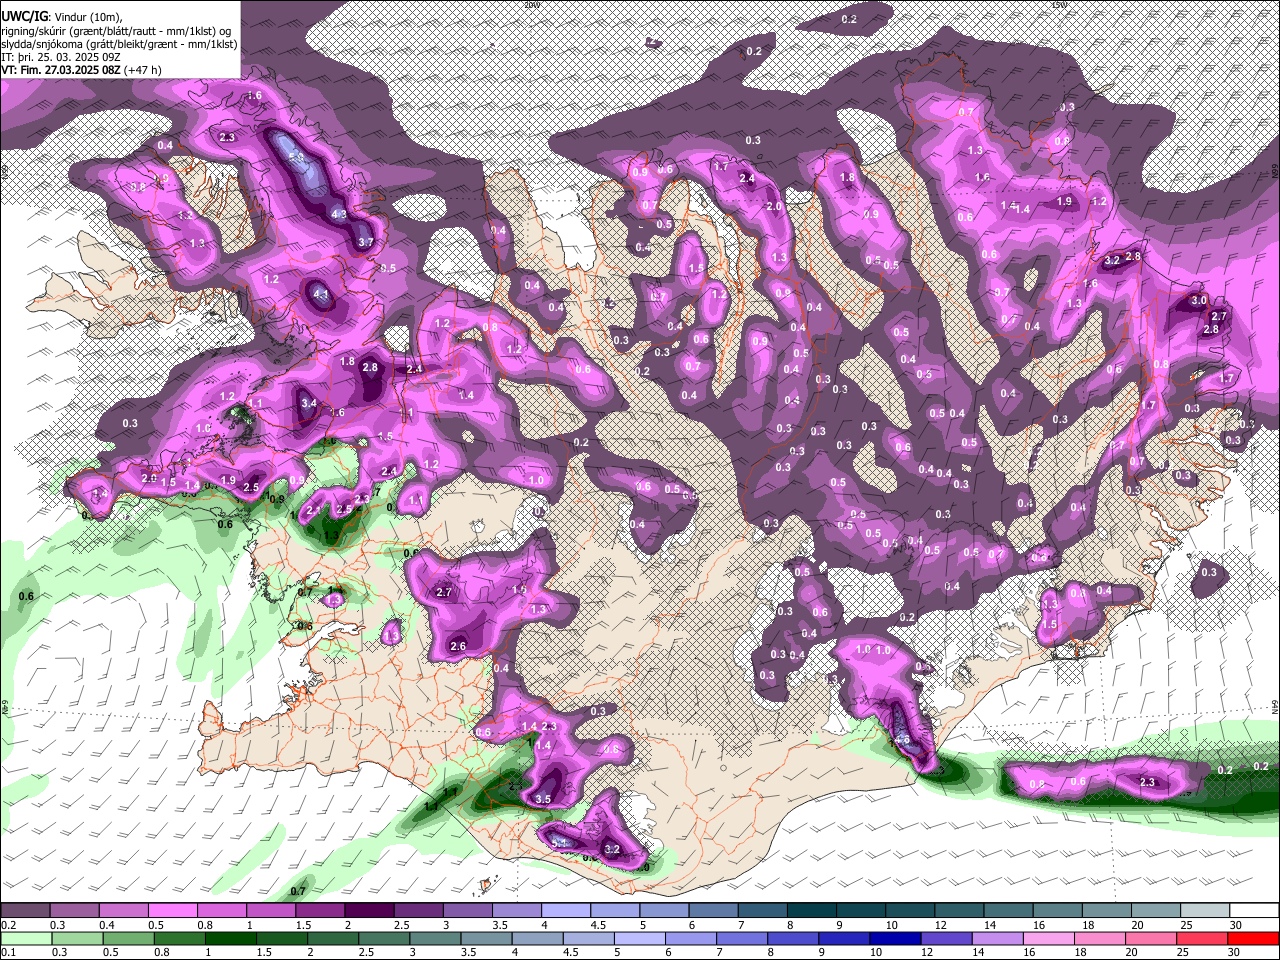This screenshot has width=1280, height=960.
Task: Click the 3.4 snowfall value on the map
Action: point(308,403)
